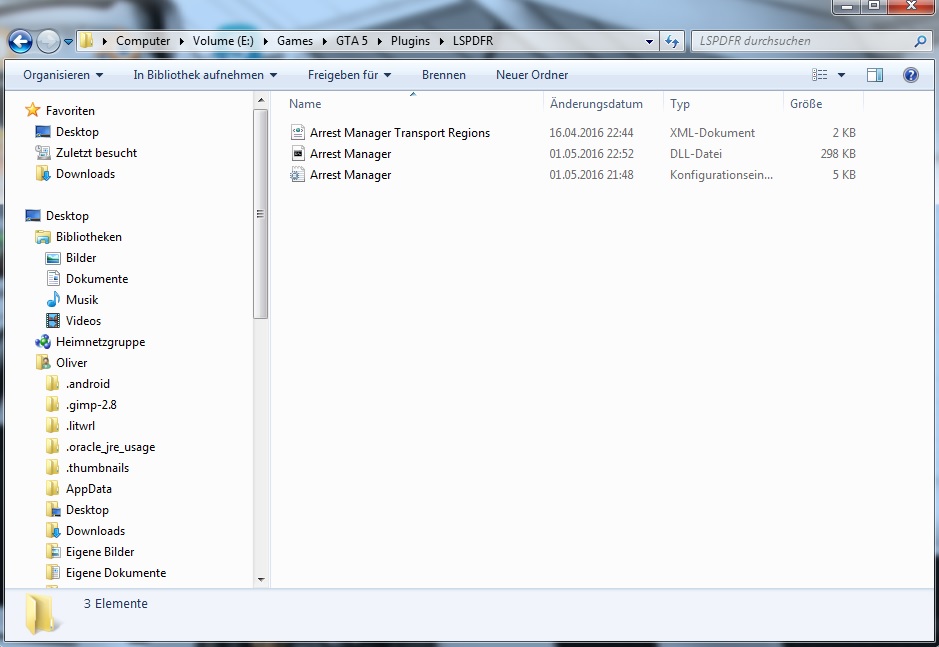Create a folder with Neuer Ordner
This screenshot has width=939, height=647.
click(x=532, y=75)
